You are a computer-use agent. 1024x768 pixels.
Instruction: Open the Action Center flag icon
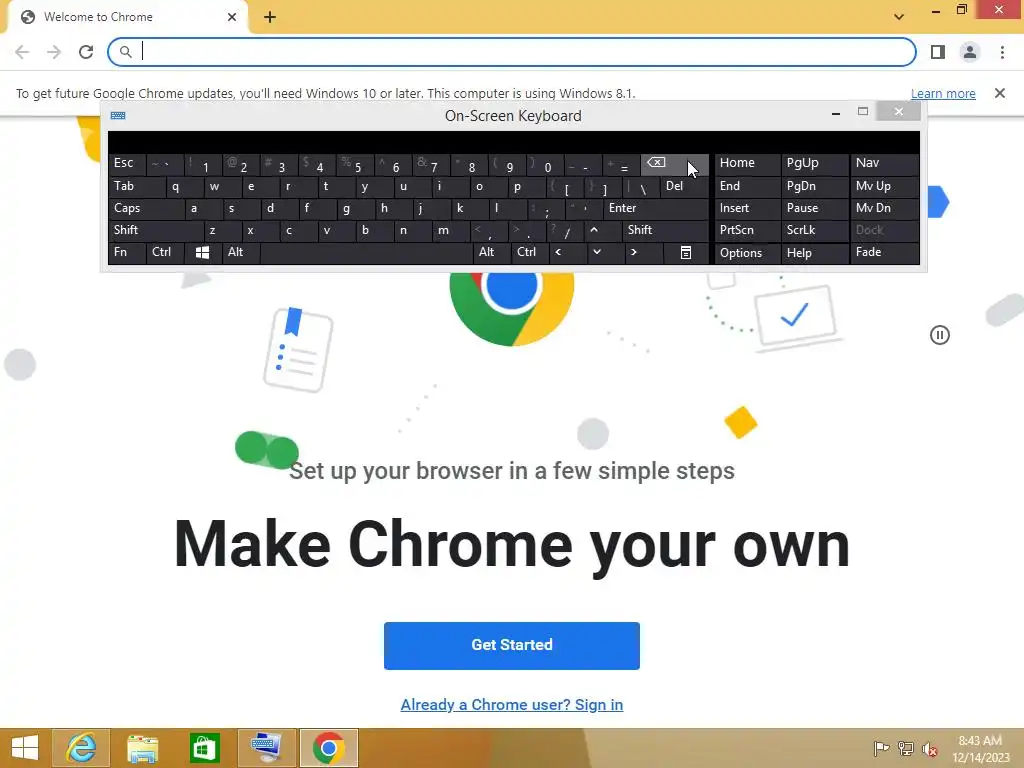click(881, 748)
